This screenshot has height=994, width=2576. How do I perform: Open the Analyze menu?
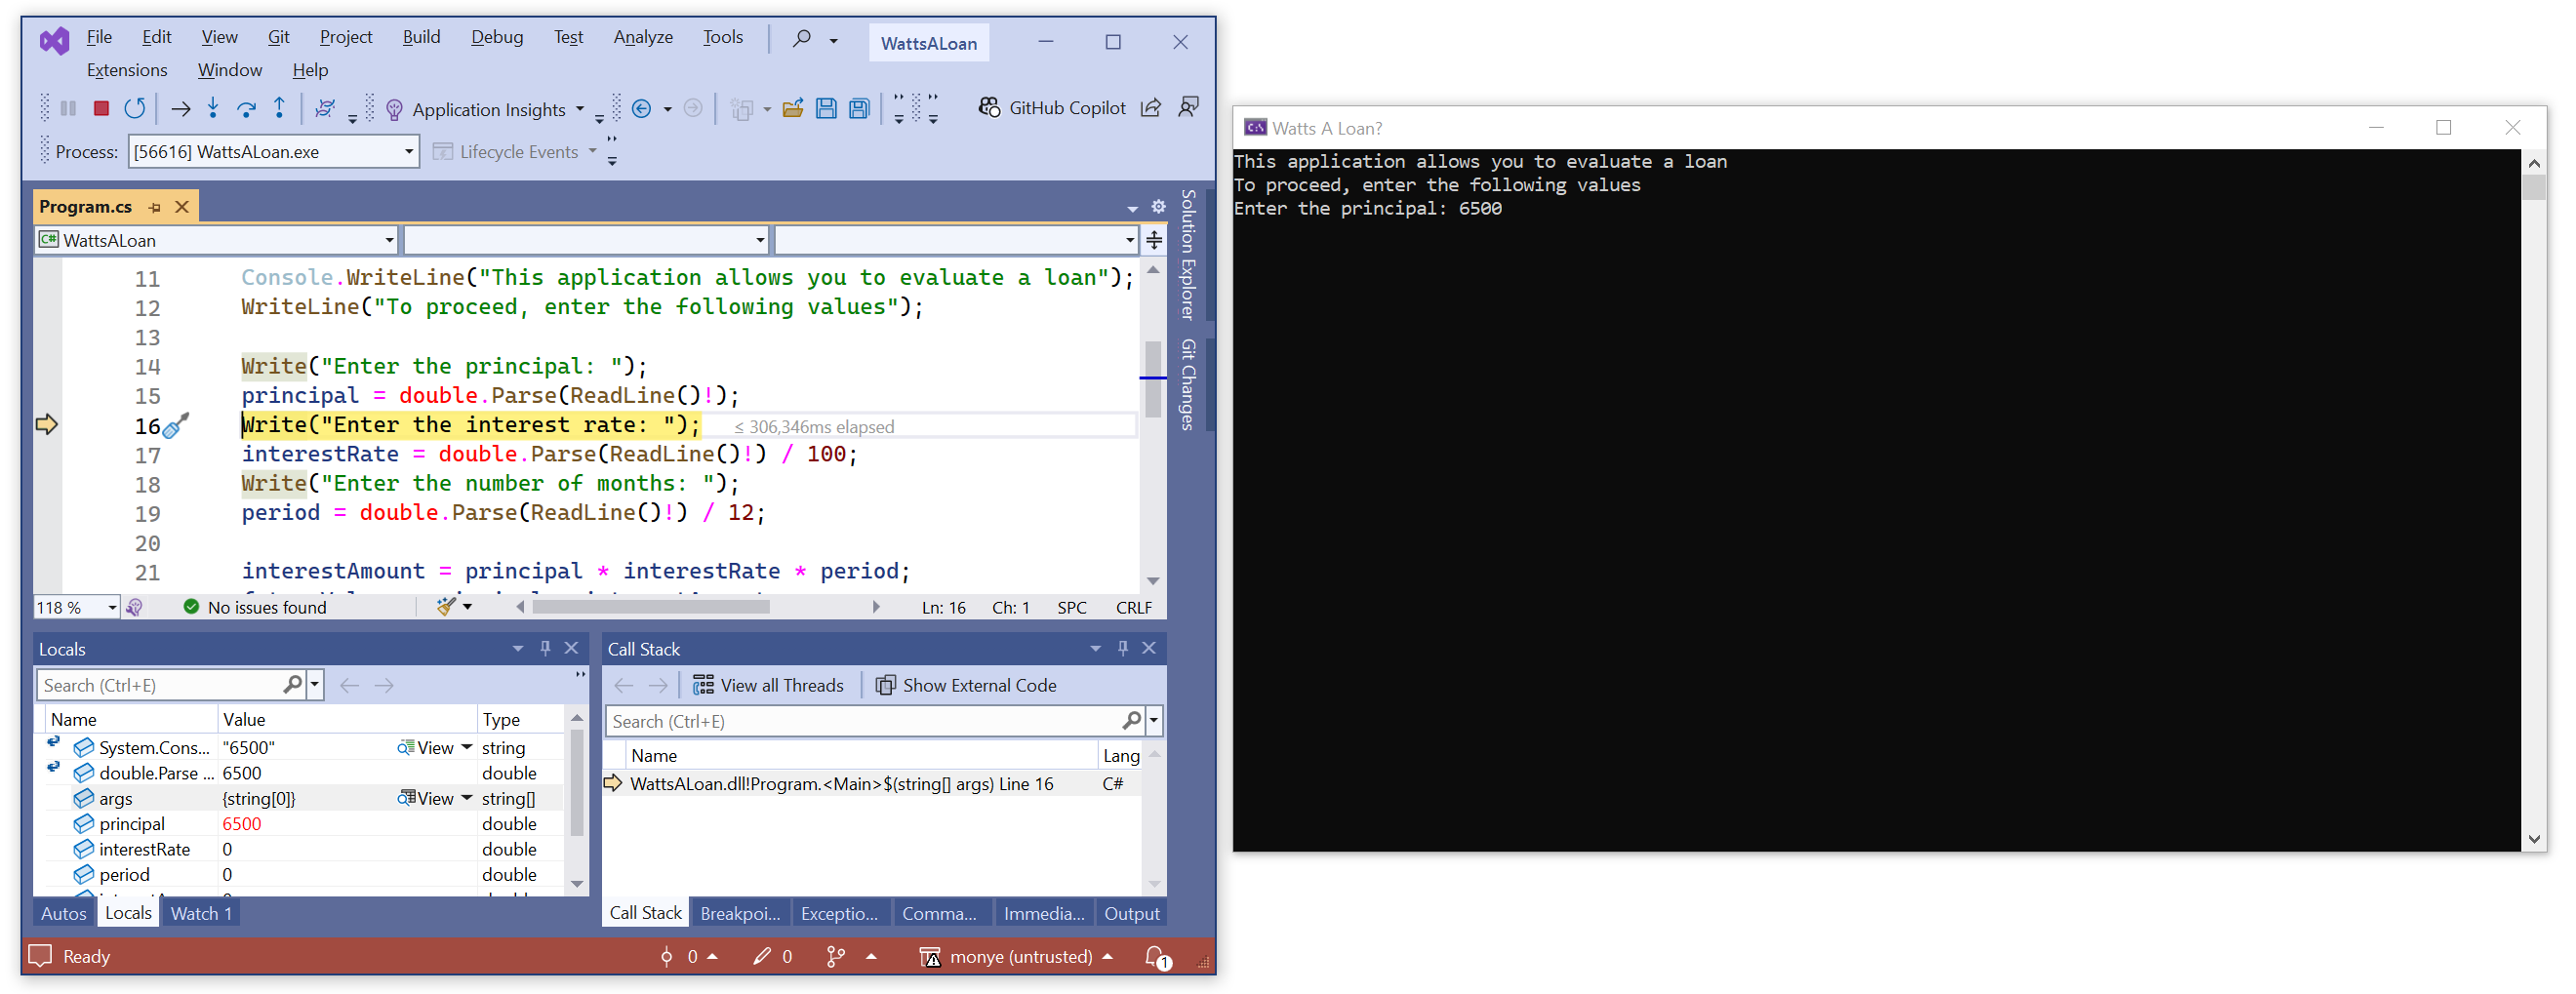click(643, 37)
